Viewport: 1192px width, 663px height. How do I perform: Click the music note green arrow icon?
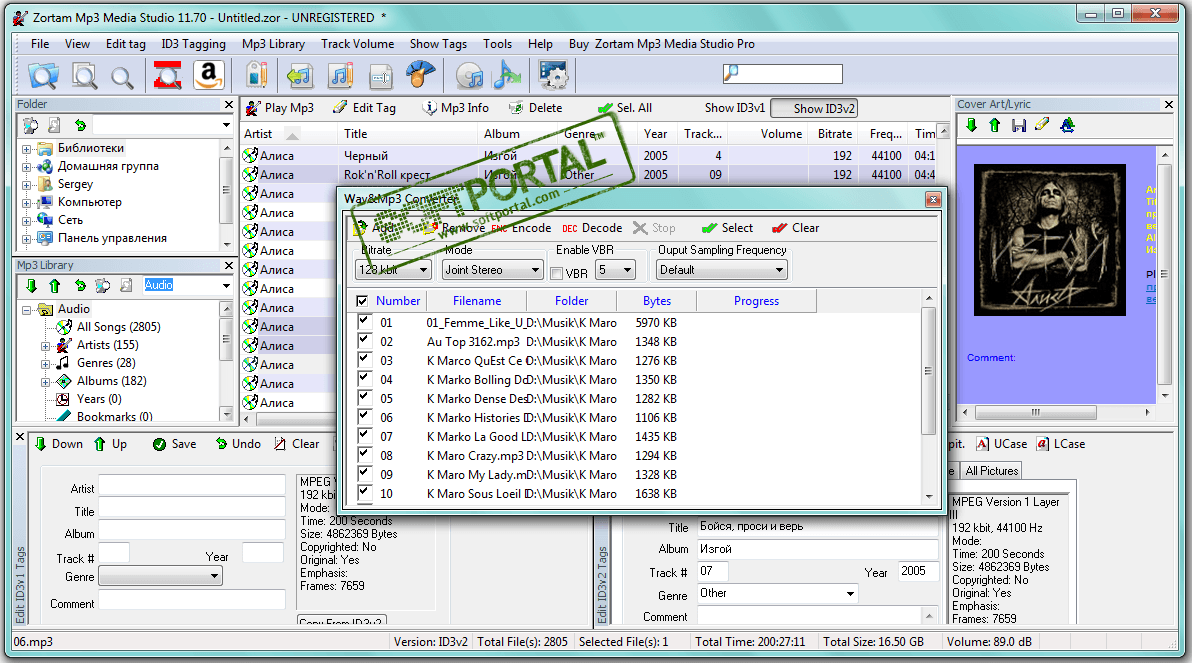click(300, 75)
